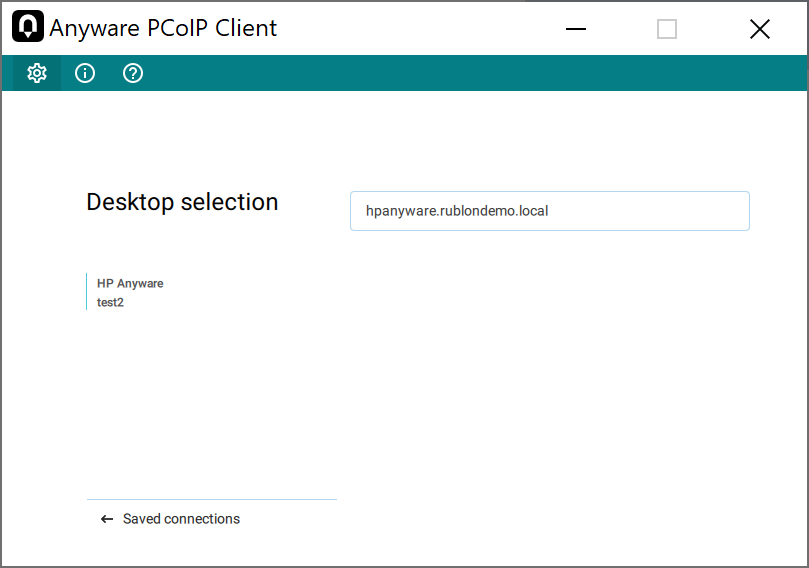Click the blue bar beside HP Anyware

pyautogui.click(x=87, y=292)
